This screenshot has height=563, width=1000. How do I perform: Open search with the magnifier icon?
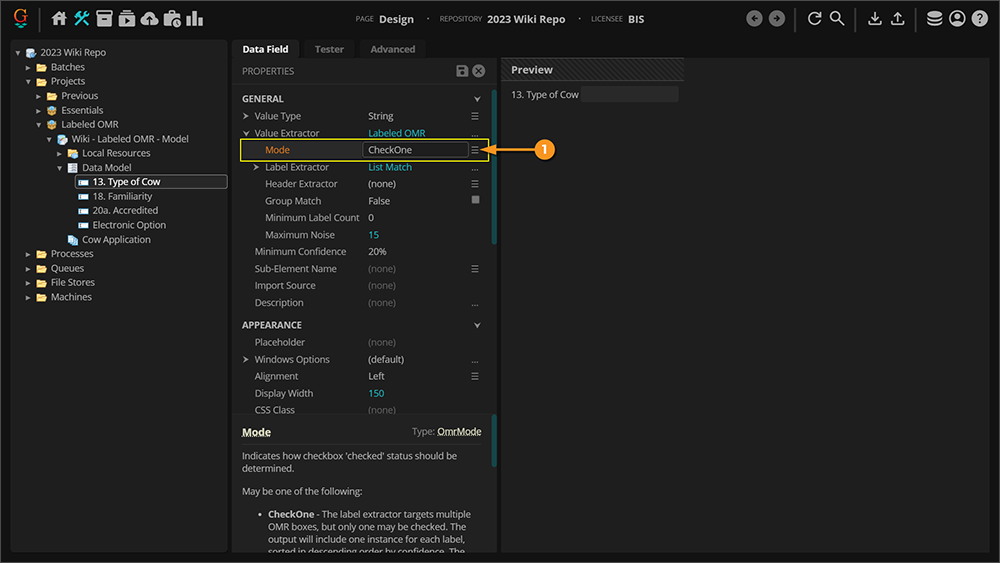coord(837,19)
